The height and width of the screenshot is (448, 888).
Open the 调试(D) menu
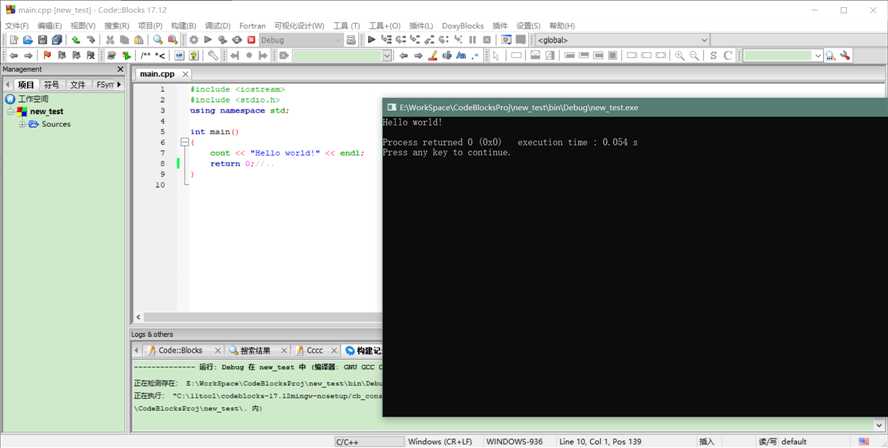point(217,25)
